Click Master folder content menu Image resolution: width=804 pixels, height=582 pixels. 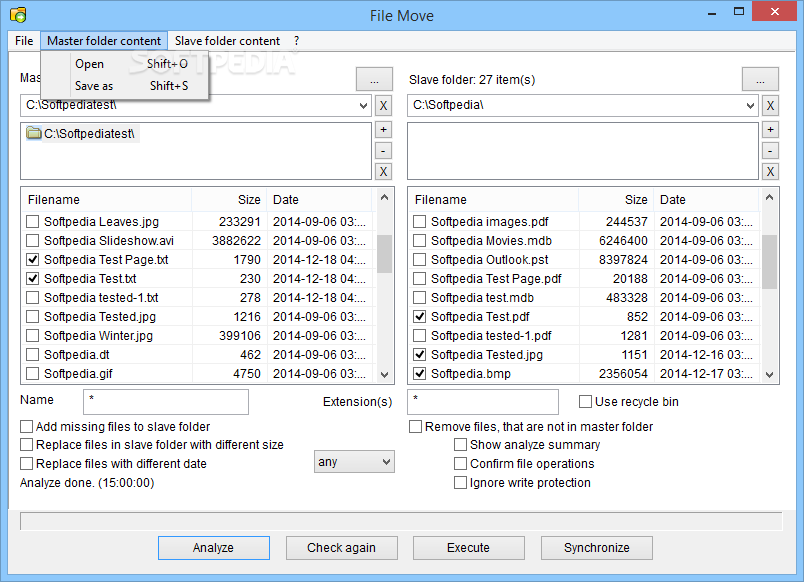point(104,41)
